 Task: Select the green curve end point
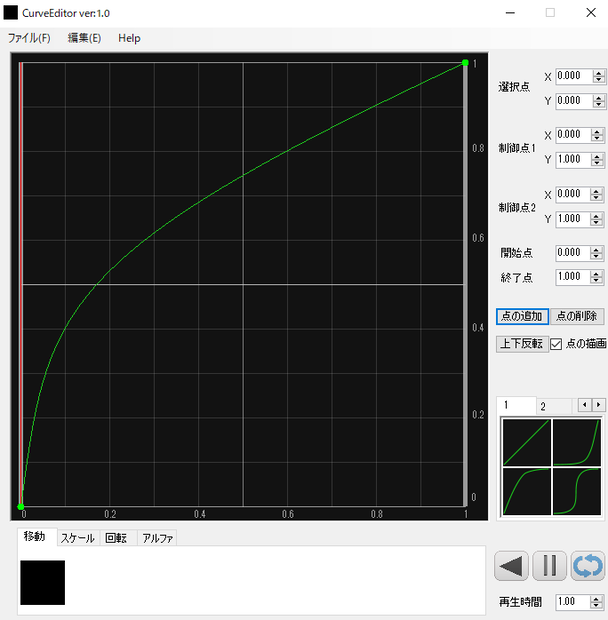pyautogui.click(x=465, y=62)
